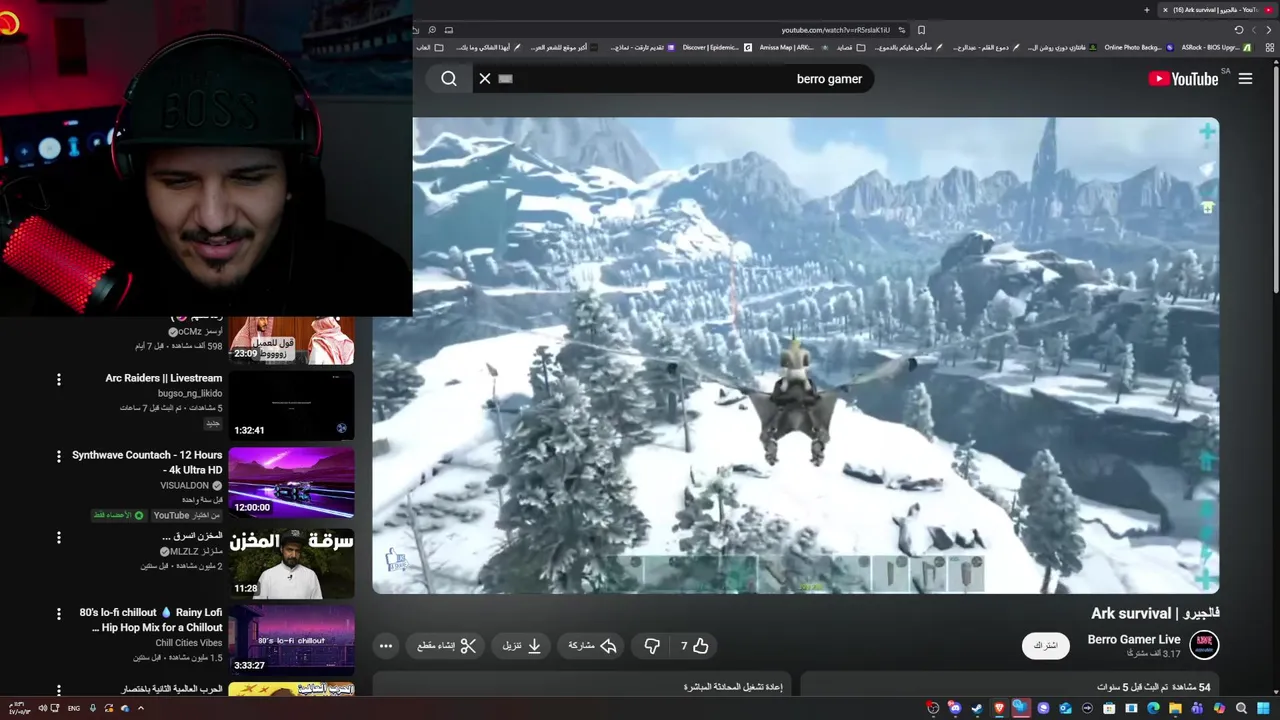Open options menu for Arc Raiders Livestream

pos(58,380)
